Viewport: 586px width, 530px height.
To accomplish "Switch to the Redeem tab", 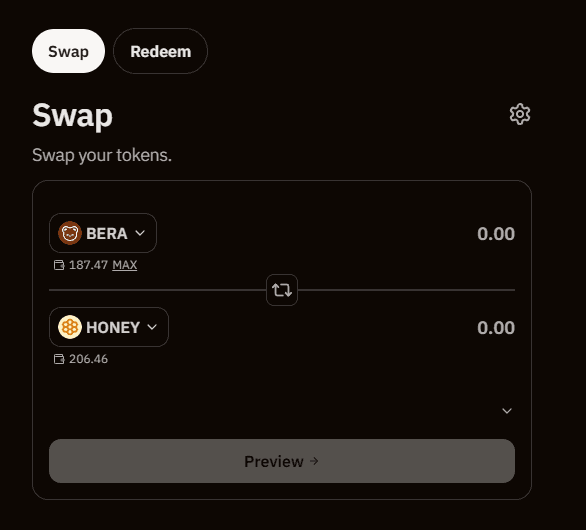I will click(160, 51).
